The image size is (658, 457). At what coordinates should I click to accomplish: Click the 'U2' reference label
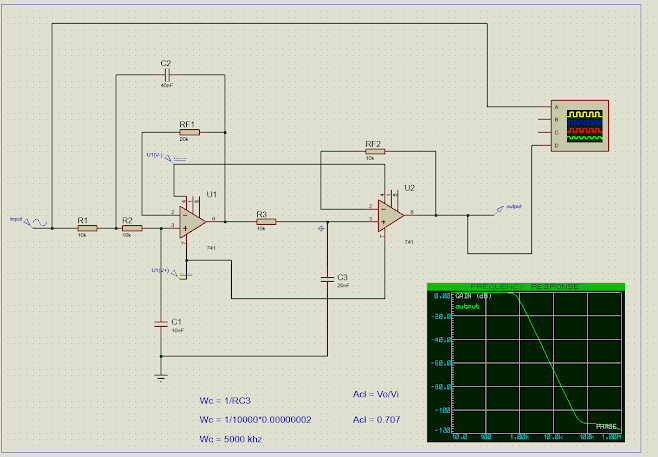coord(410,188)
